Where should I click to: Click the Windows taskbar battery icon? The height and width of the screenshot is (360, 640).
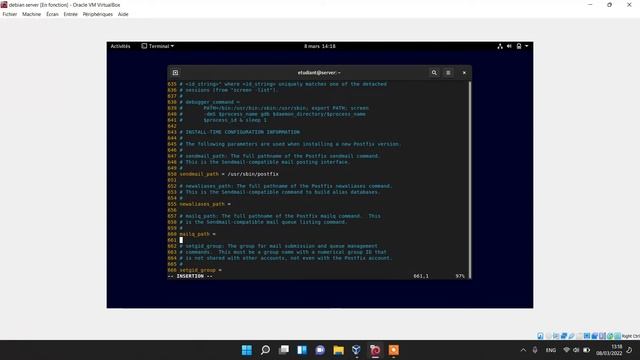(x=587, y=350)
